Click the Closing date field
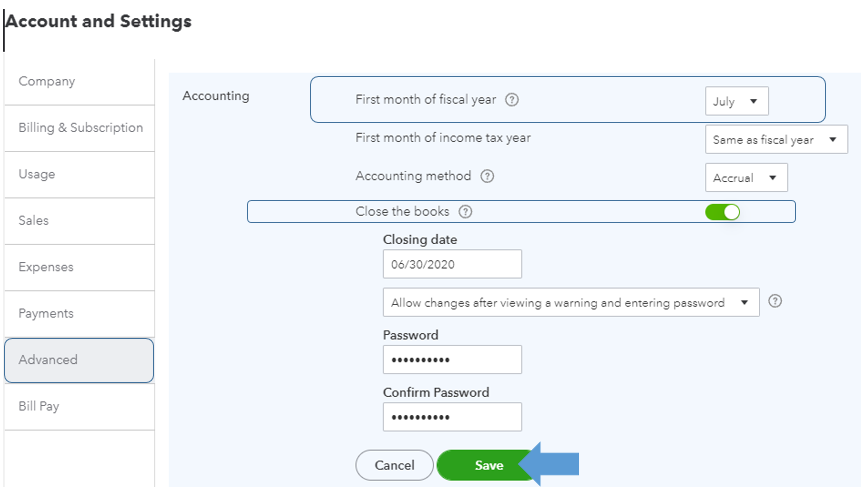The width and height of the screenshot is (861, 493). pyautogui.click(x=452, y=264)
